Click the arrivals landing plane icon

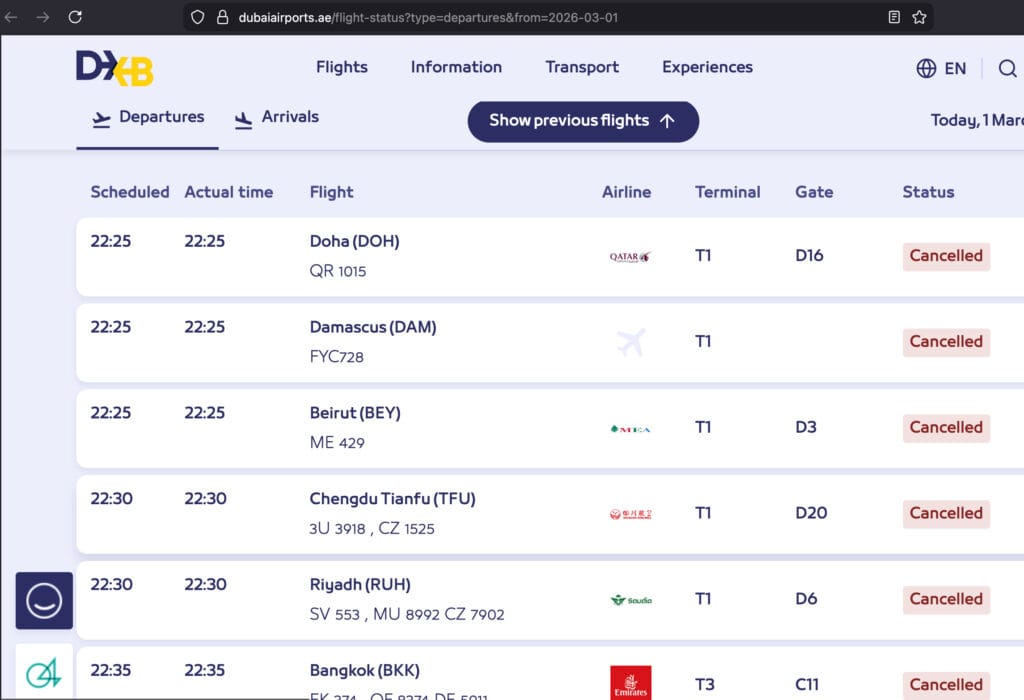243,118
